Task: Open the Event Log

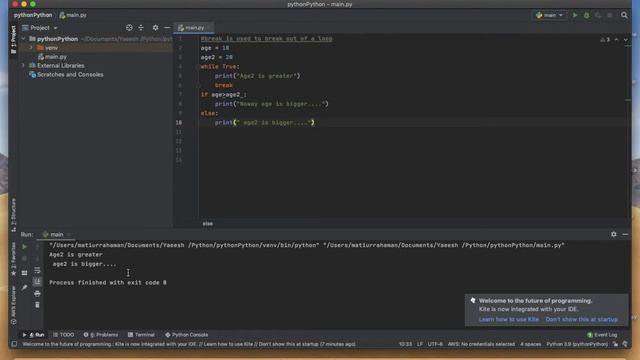Action: tap(602, 335)
